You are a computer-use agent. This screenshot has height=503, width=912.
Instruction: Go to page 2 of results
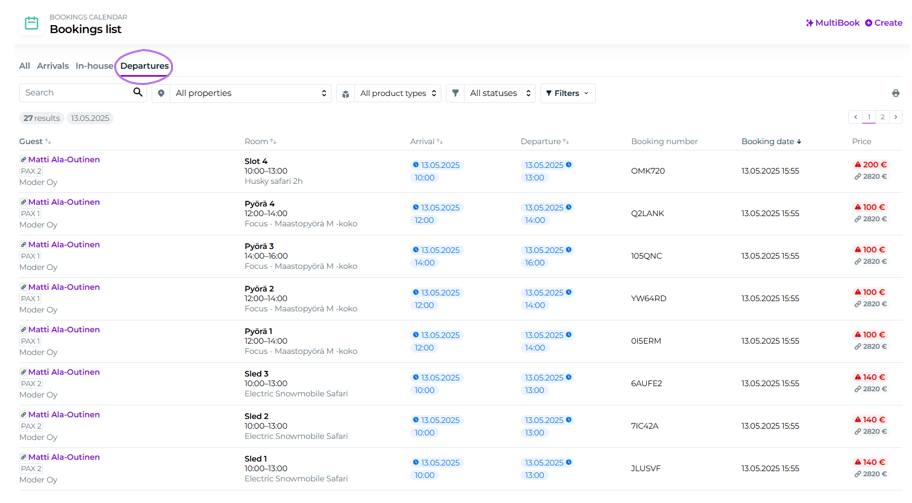click(x=882, y=117)
